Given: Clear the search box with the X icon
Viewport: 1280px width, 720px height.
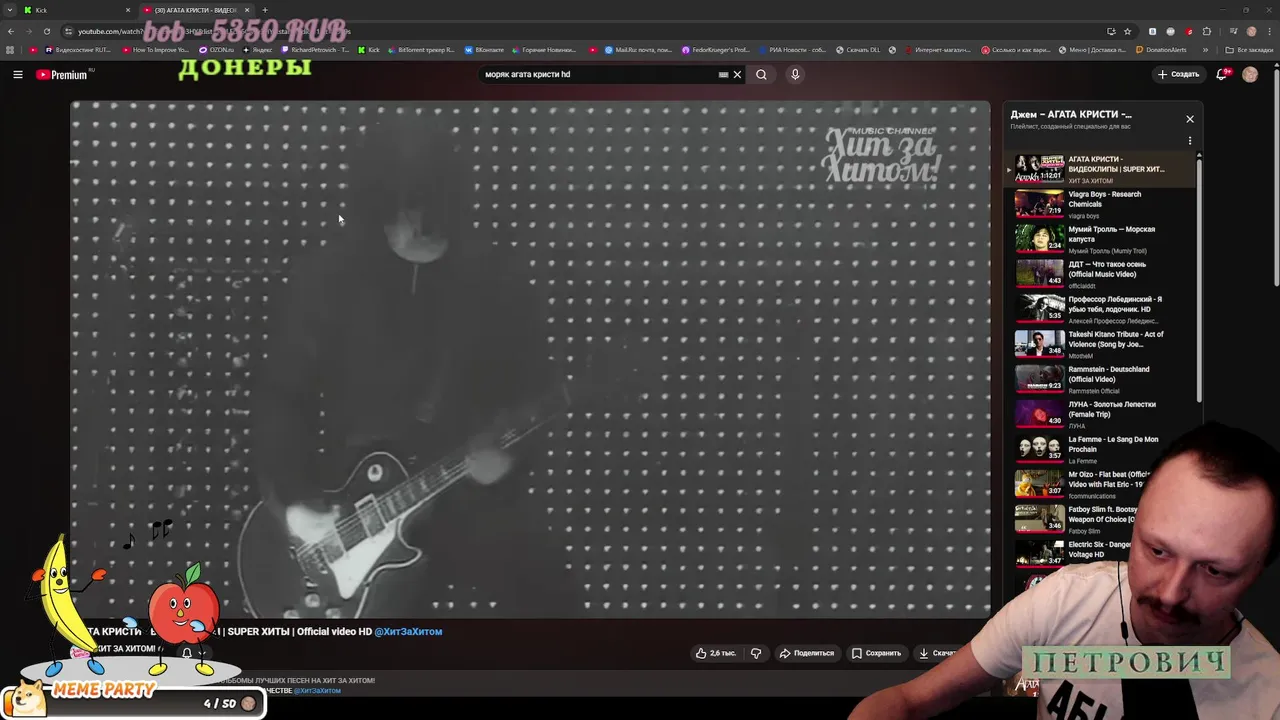Looking at the screenshot, I should pos(737,74).
